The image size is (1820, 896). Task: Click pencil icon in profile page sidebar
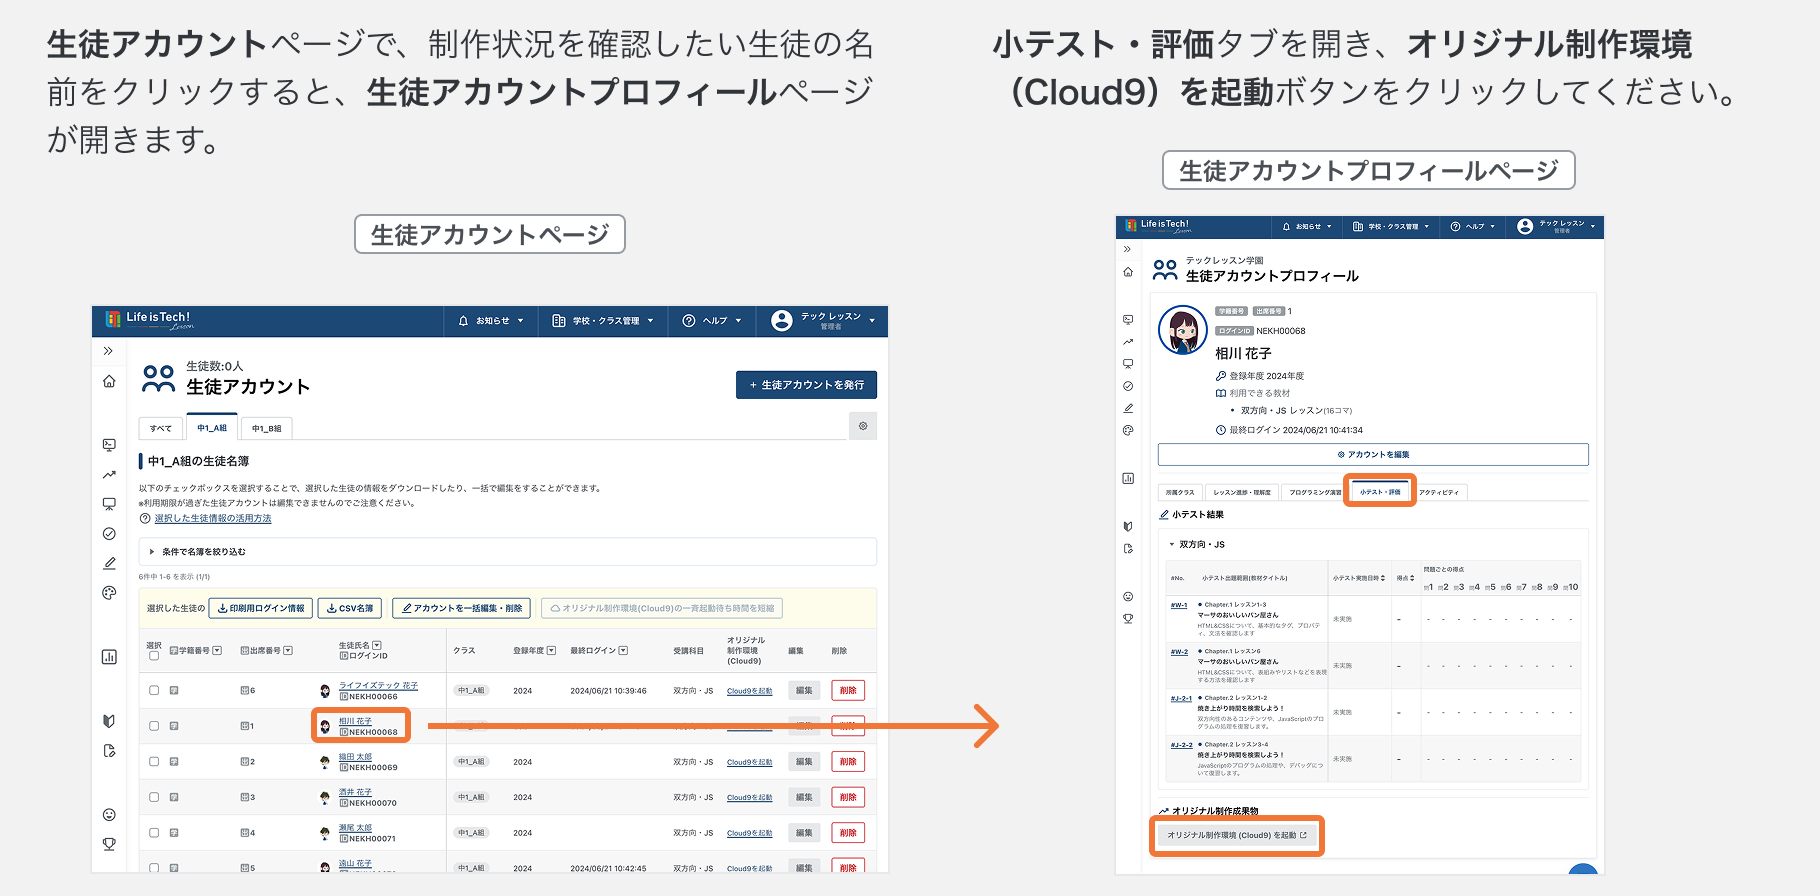(1128, 408)
